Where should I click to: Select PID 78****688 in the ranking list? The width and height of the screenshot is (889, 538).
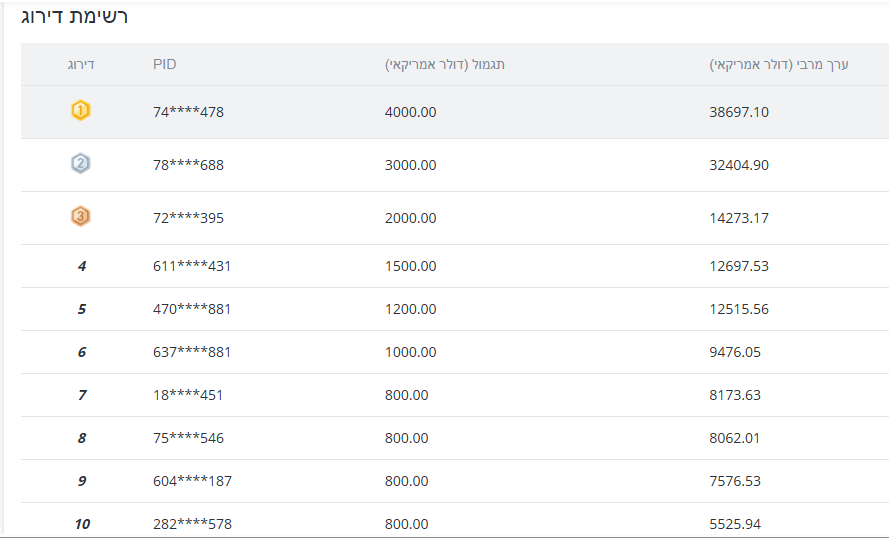coord(188,165)
